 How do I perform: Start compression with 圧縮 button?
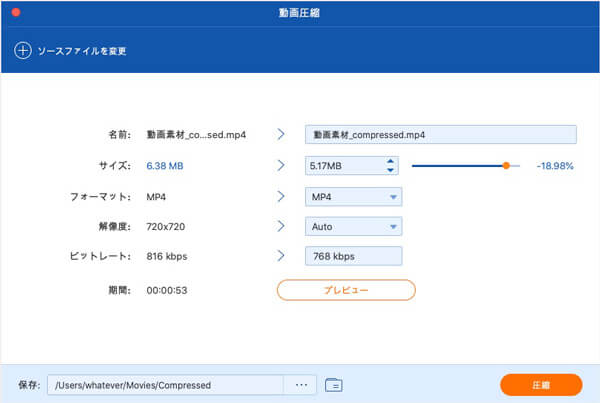tap(541, 385)
